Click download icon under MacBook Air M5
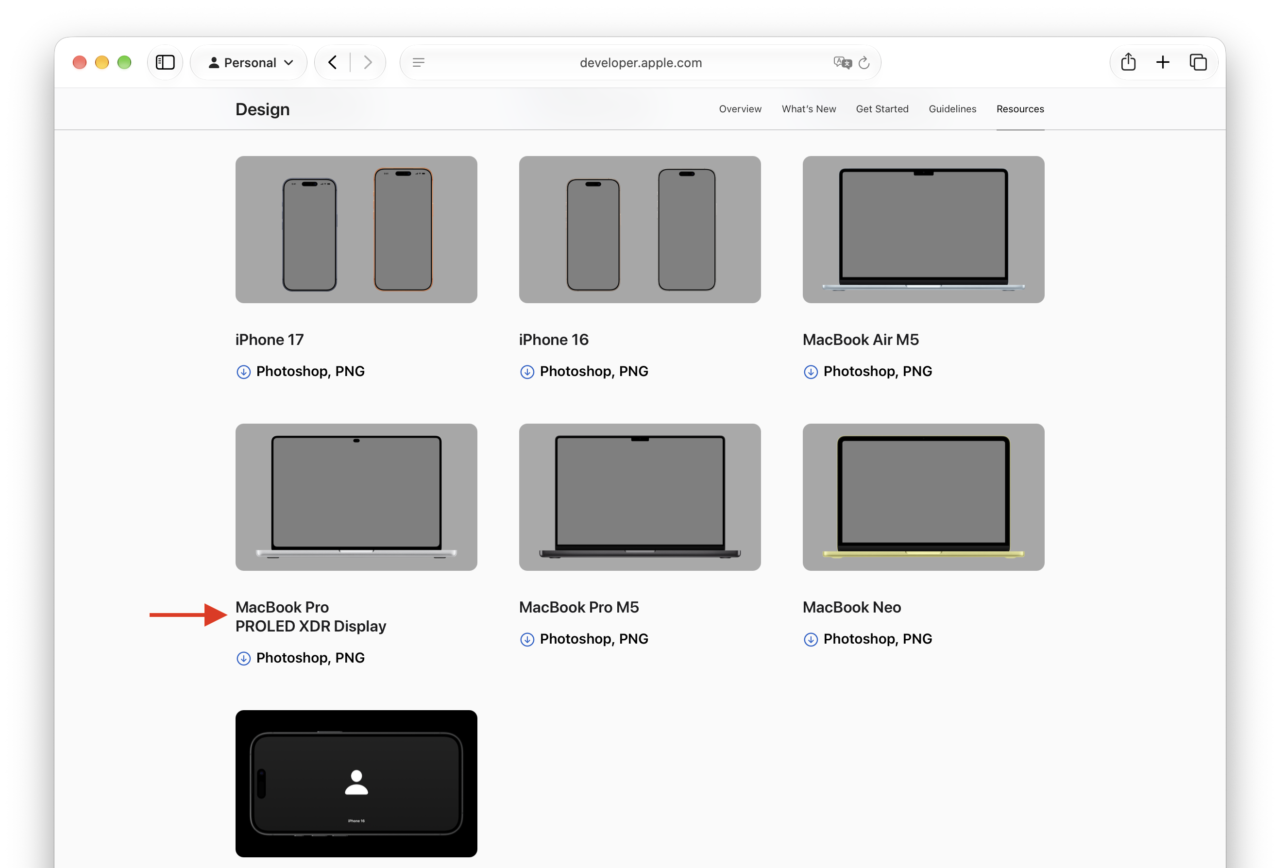 pyautogui.click(x=811, y=372)
